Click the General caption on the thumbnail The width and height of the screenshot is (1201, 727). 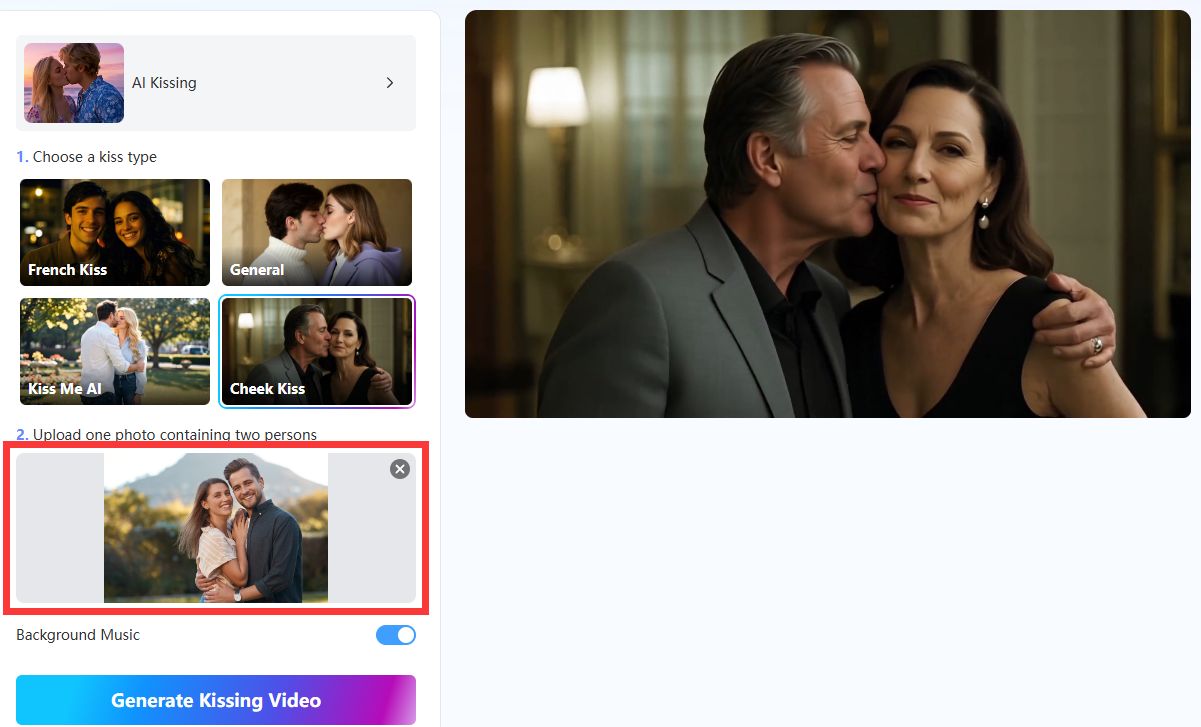tap(257, 270)
